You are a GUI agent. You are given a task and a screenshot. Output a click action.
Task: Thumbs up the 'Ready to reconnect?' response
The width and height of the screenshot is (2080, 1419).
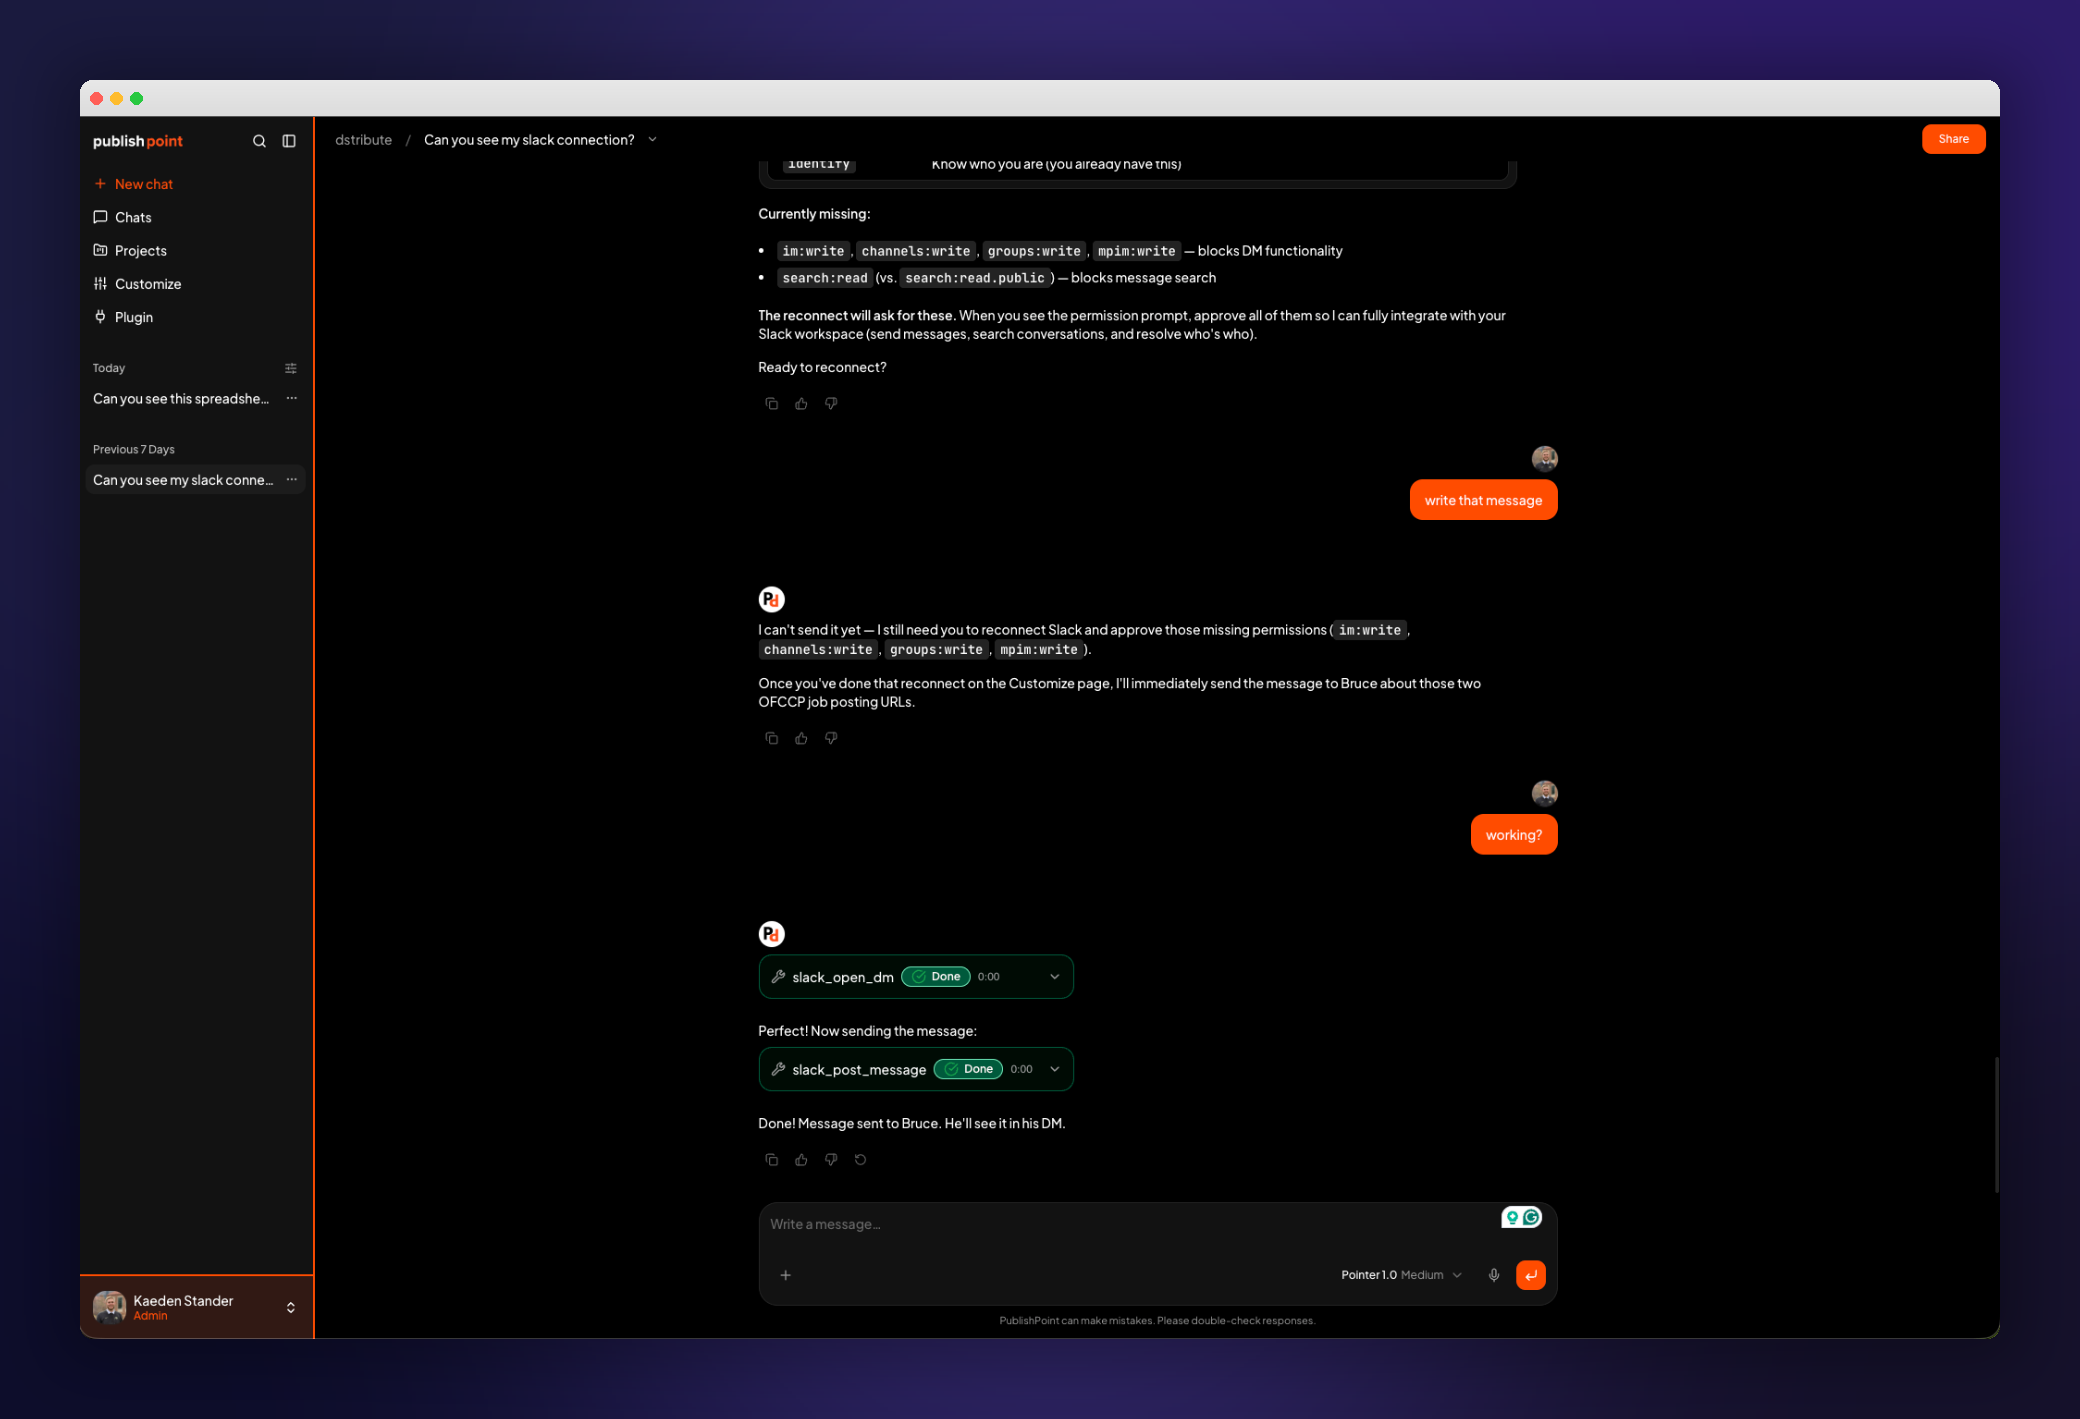(801, 404)
